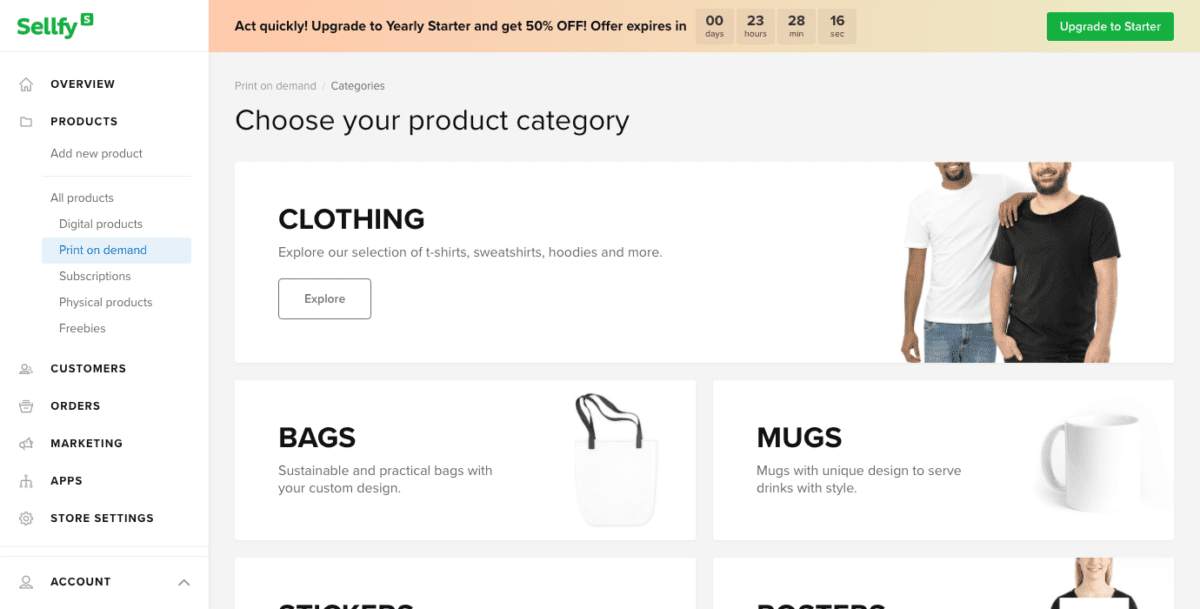
Task: Click the Account person icon
Action: 26,582
